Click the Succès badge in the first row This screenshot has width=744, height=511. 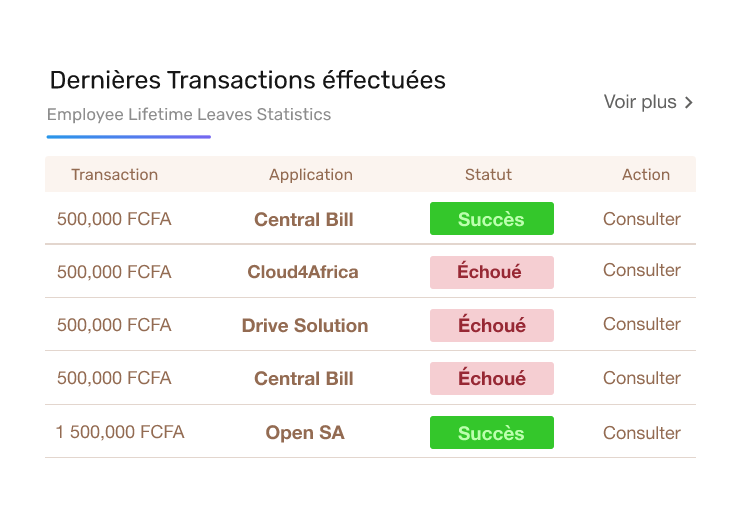click(491, 219)
